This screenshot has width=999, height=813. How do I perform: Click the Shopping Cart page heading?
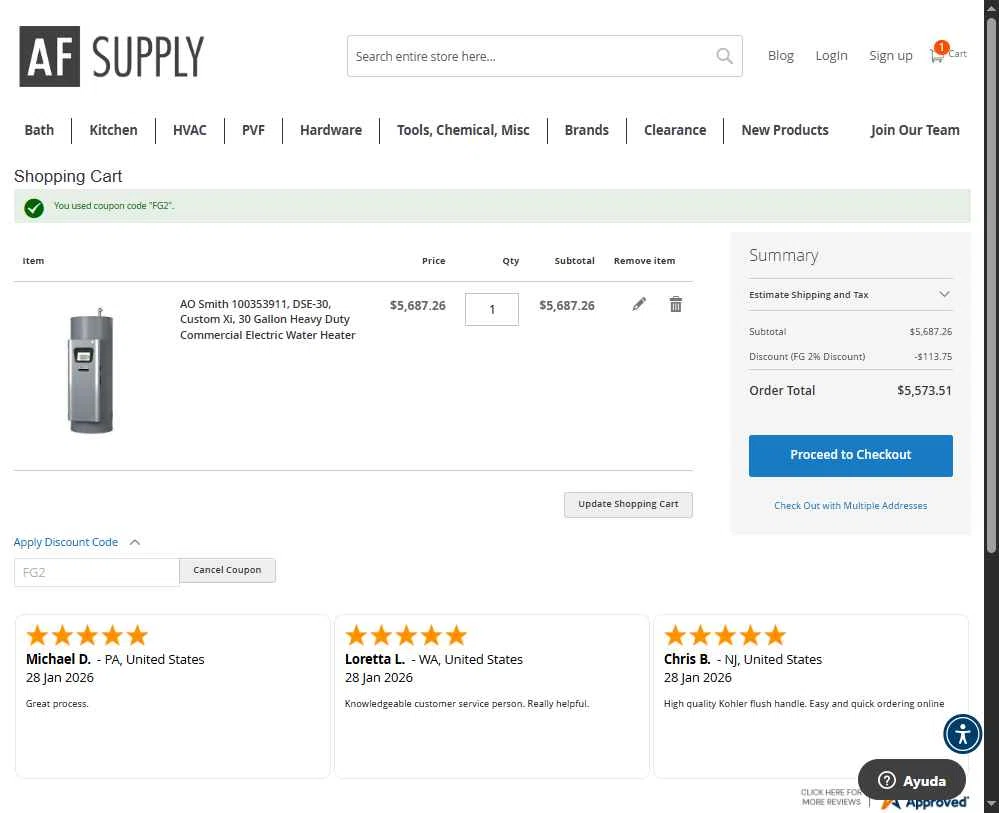tap(68, 176)
